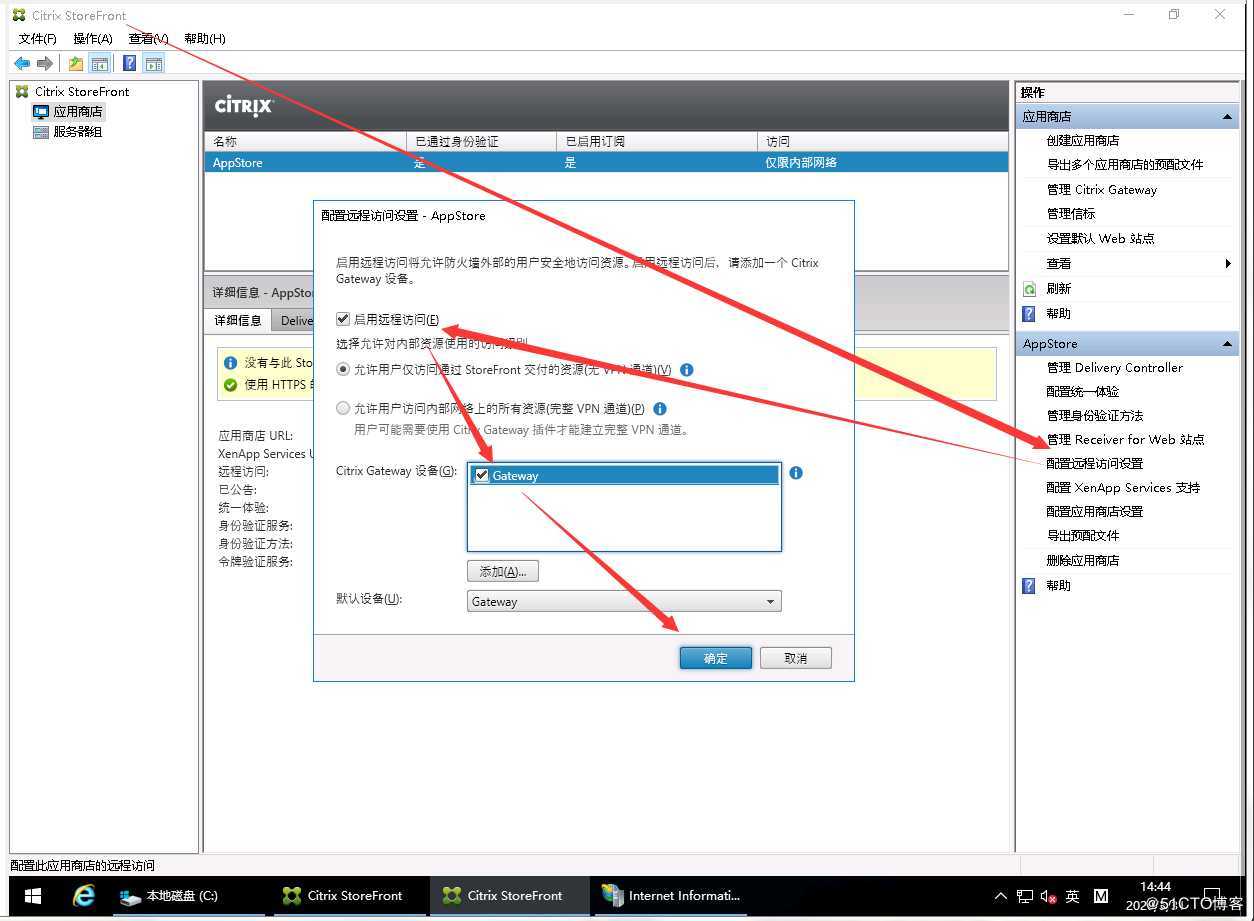Viewport: 1254px width, 921px height.
Task: Click 创建应用商店 action
Action: tap(1083, 141)
